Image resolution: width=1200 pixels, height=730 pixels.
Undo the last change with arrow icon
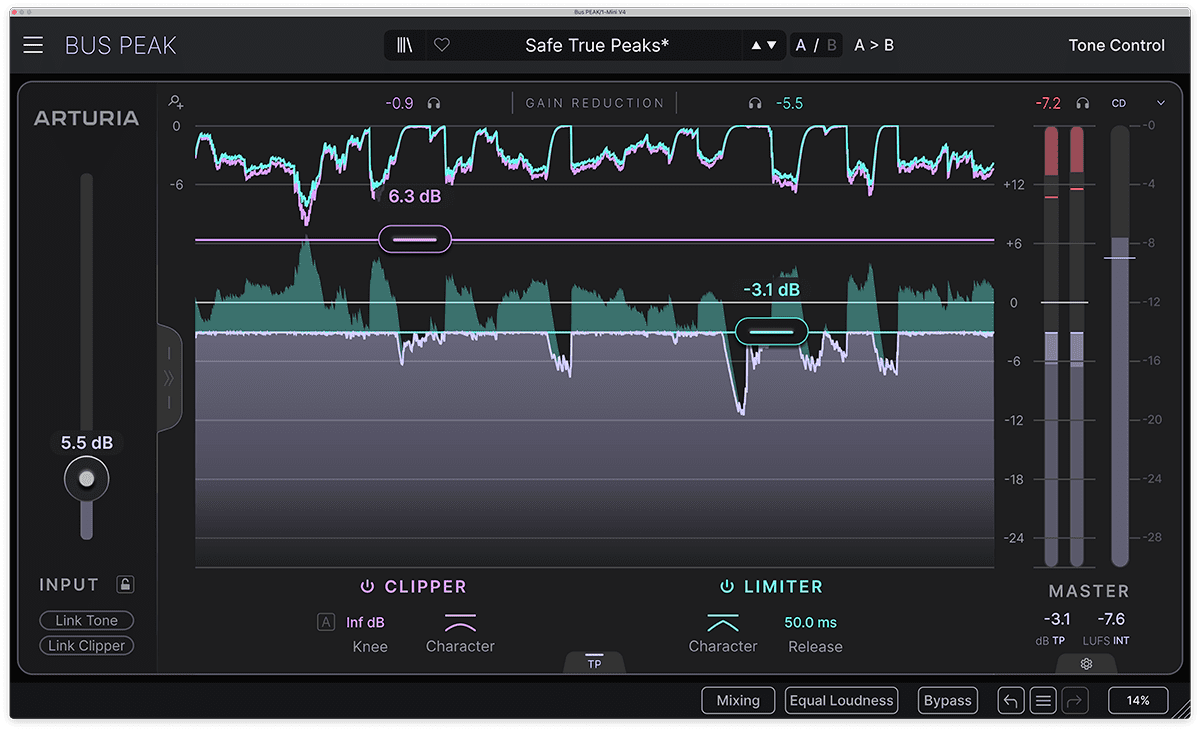pyautogui.click(x=1011, y=701)
